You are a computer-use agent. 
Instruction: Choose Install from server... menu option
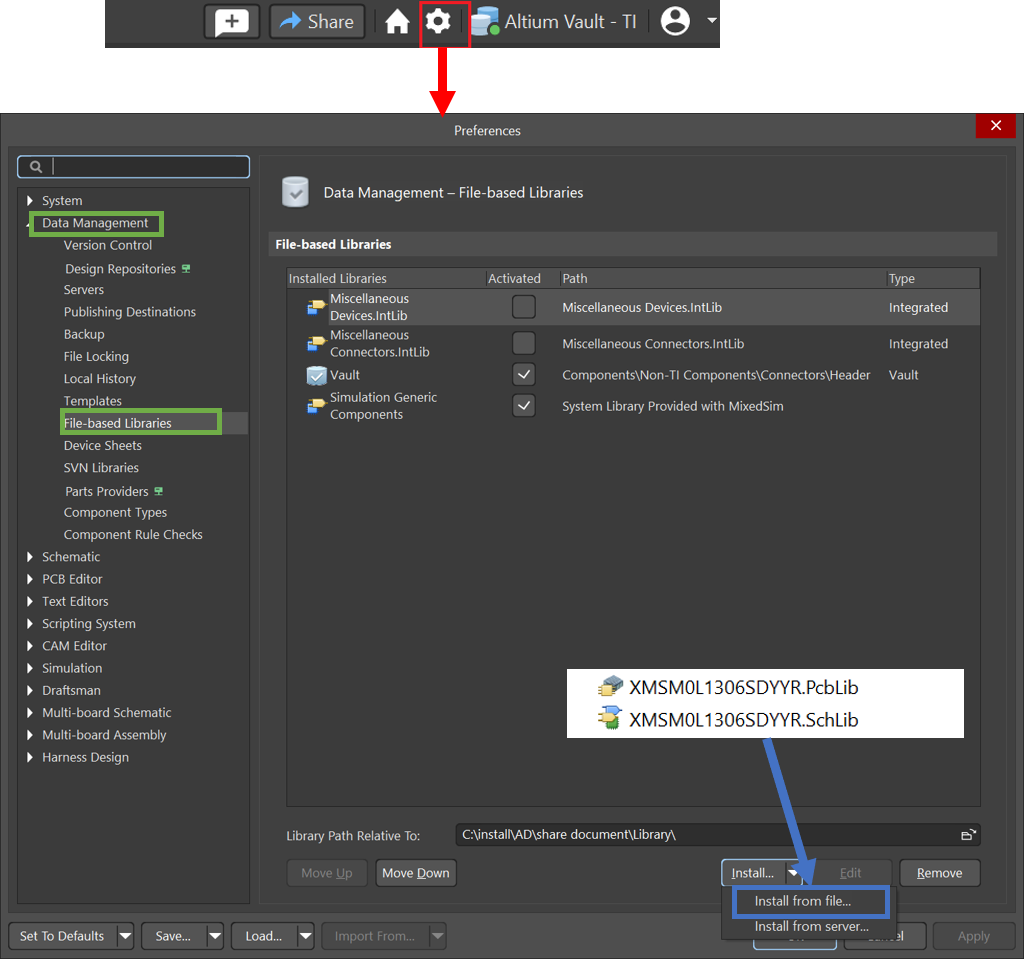(811, 927)
